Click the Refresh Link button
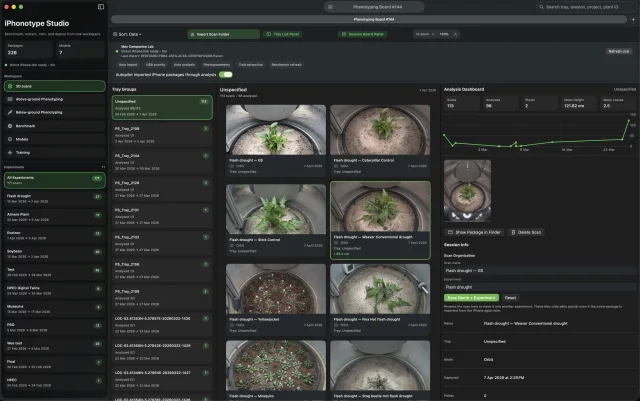 coord(619,51)
